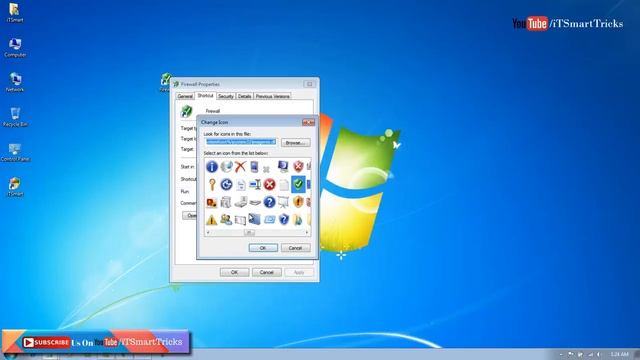Pick the golden key icon
Image resolution: width=640 pixels, height=360 pixels.
click(x=211, y=184)
